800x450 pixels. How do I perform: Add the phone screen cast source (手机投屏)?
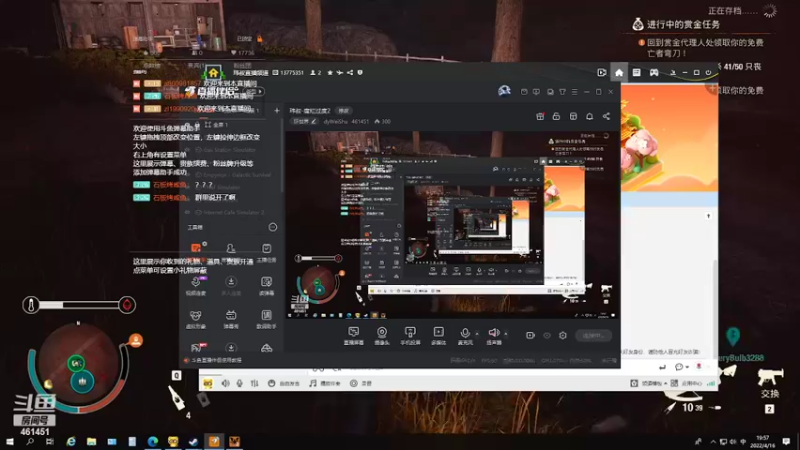coord(410,335)
